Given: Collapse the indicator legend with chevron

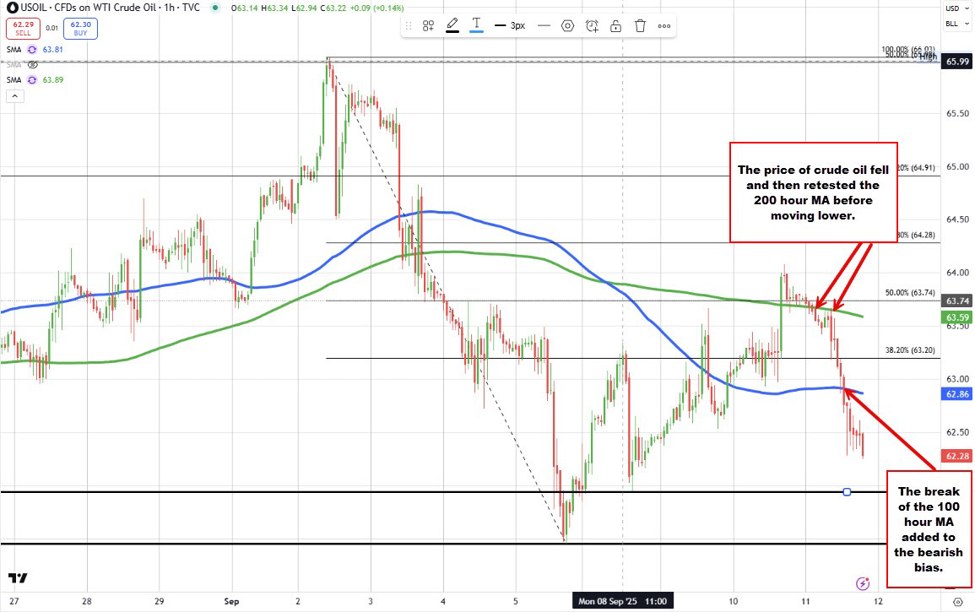Looking at the screenshot, I should coord(14,97).
